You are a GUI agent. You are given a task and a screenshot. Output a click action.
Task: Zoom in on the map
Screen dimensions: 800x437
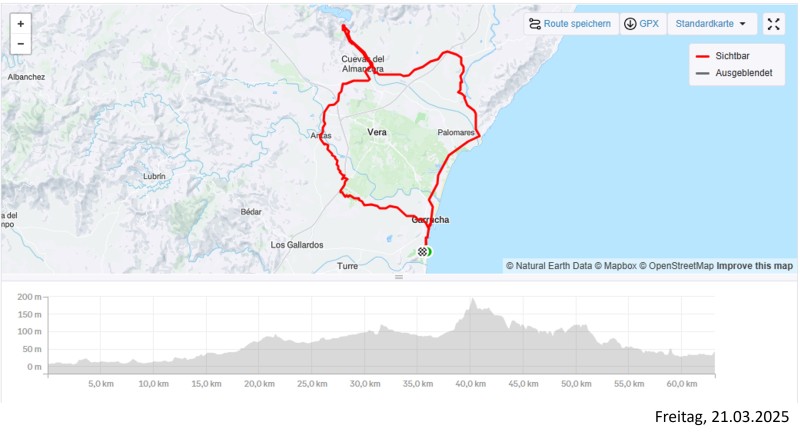tap(20, 23)
